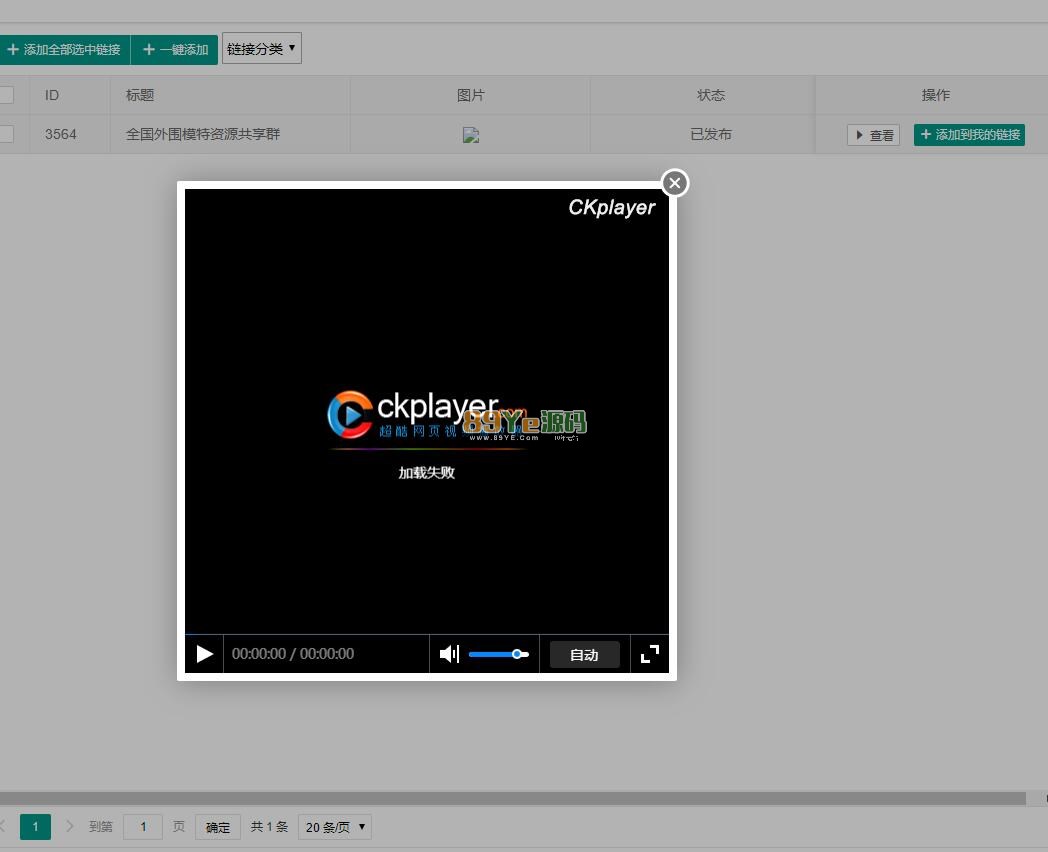1048x852 pixels.
Task: Click the 已发布 status cell
Action: coord(710,134)
